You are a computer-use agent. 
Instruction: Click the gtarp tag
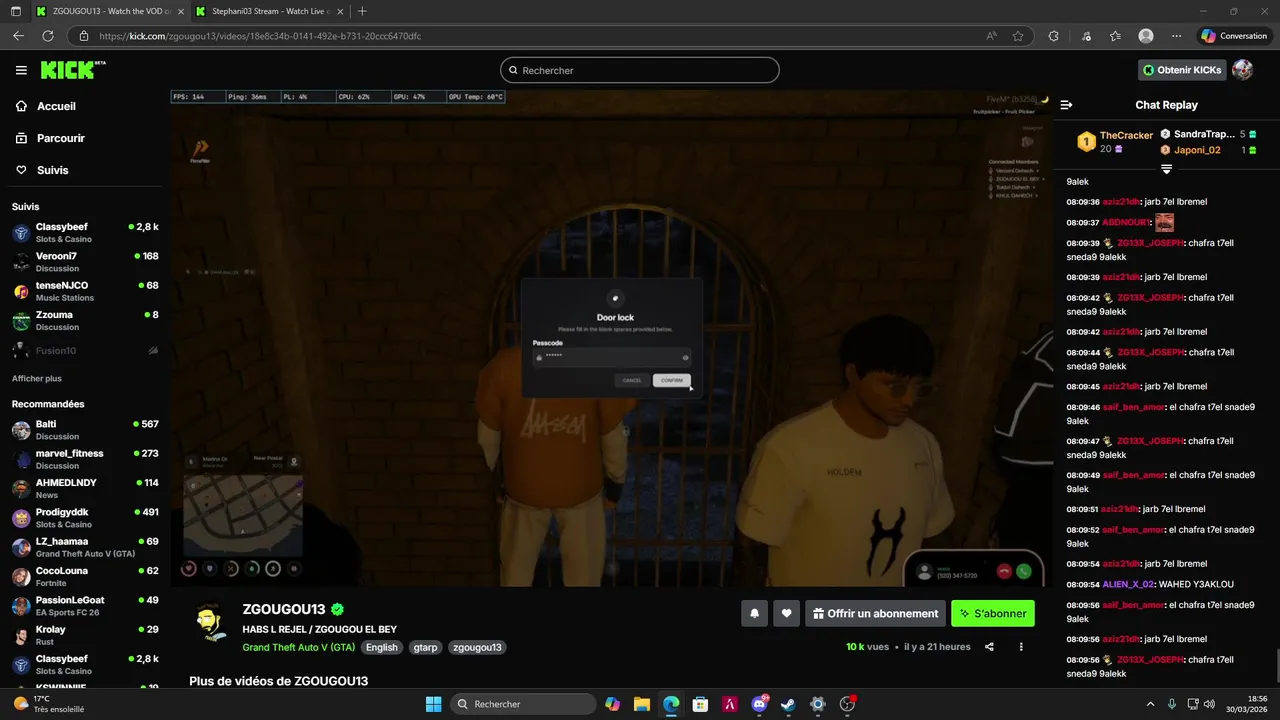pos(425,647)
